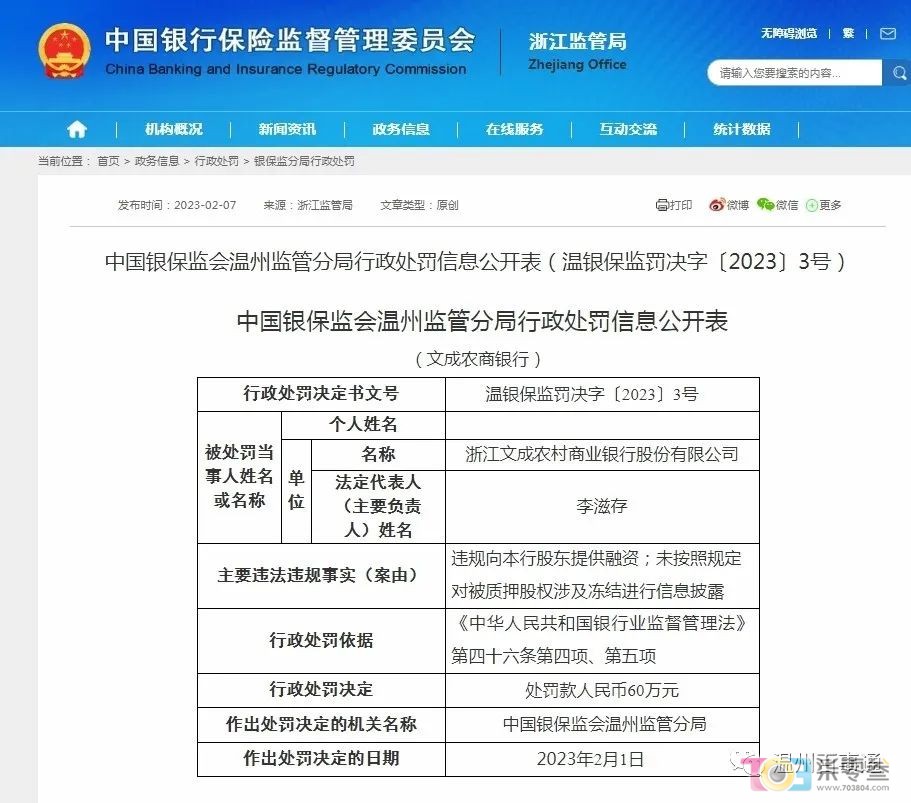Image resolution: width=911 pixels, height=803 pixels.
Task: Expand the 互动交流 navigation item
Action: coord(628,129)
